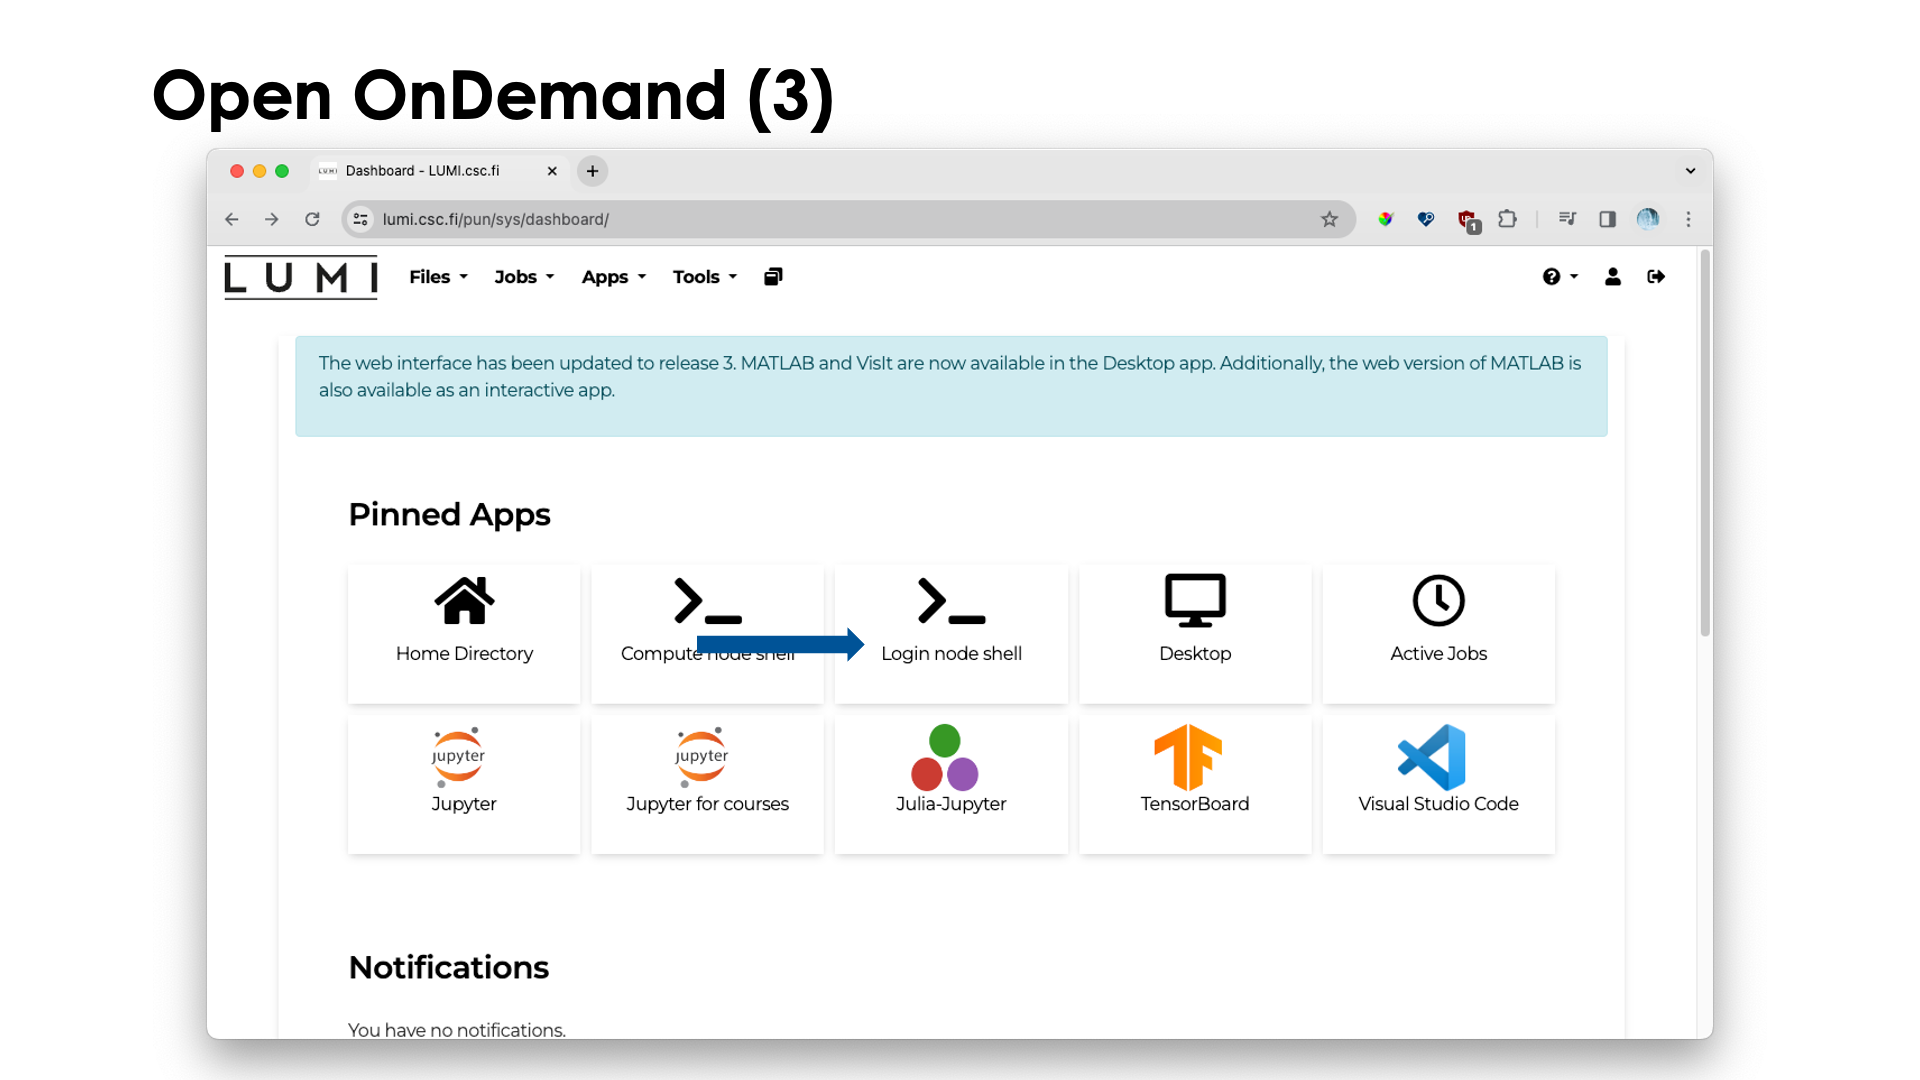Viewport: 1920px width, 1080px height.
Task: Launch the Jupyter app
Action: tap(464, 784)
